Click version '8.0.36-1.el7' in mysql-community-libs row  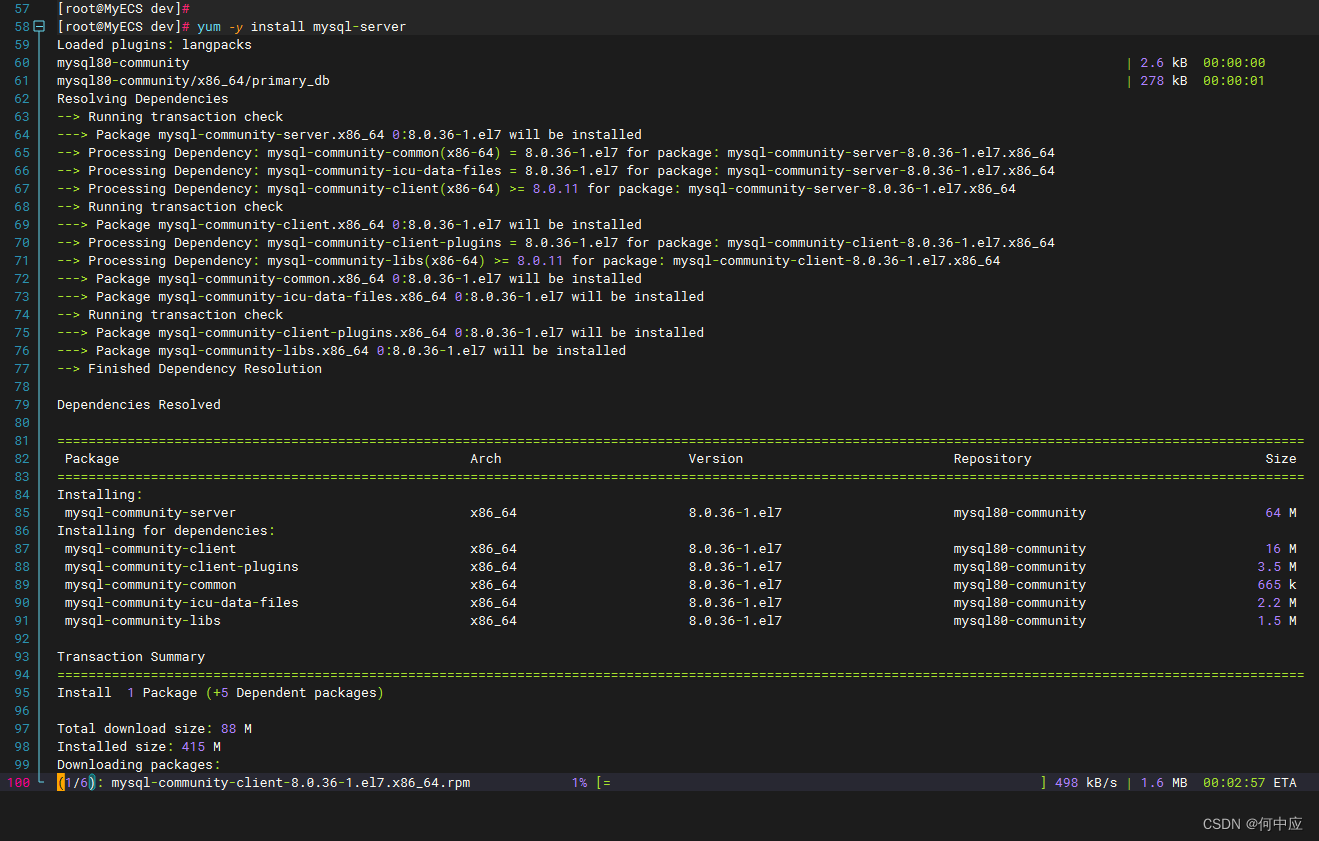pos(735,621)
